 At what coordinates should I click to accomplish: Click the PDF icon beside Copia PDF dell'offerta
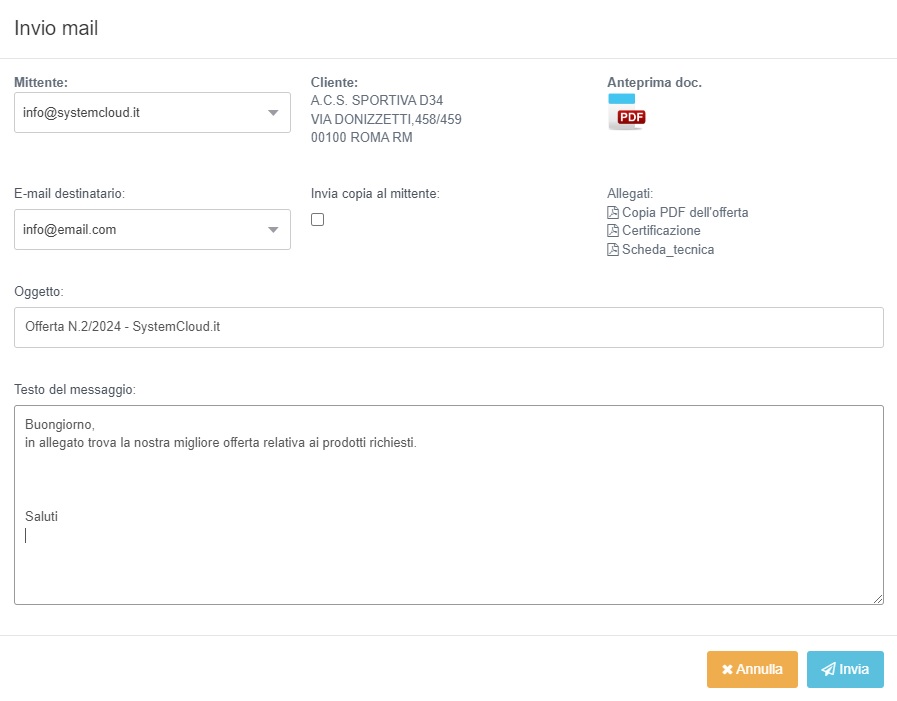tap(613, 213)
